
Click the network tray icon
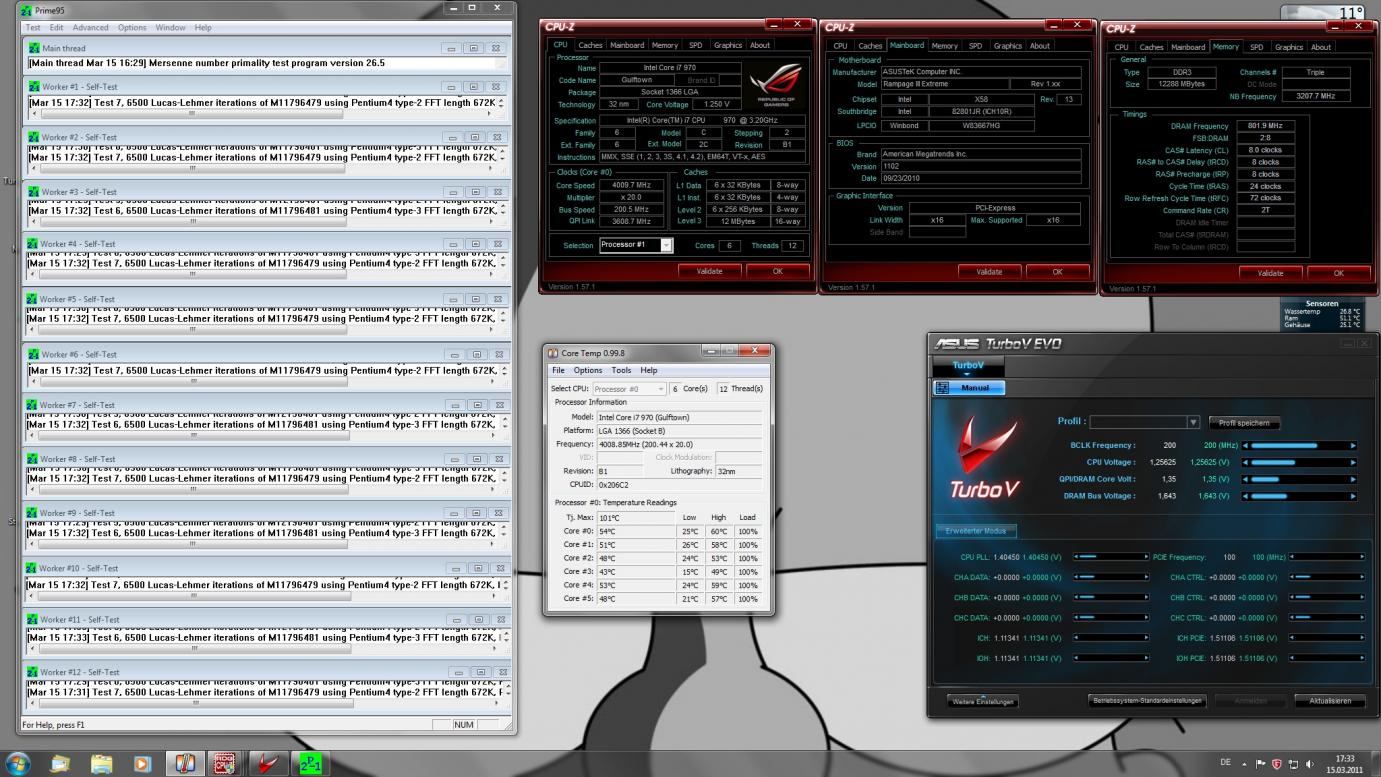(x=1293, y=764)
